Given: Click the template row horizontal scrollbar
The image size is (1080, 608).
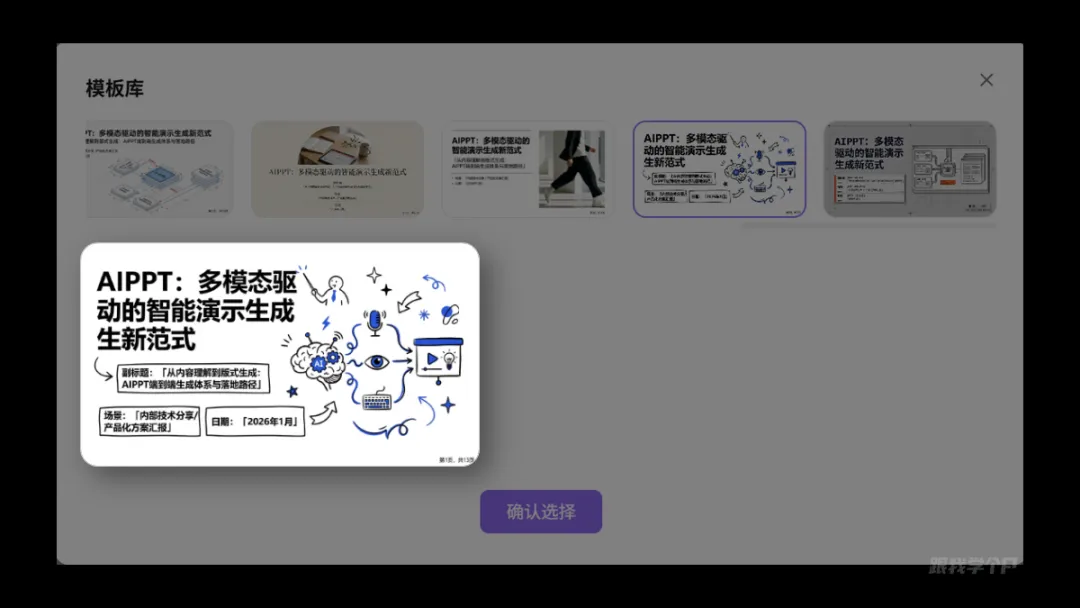Looking at the screenshot, I should point(869,225).
